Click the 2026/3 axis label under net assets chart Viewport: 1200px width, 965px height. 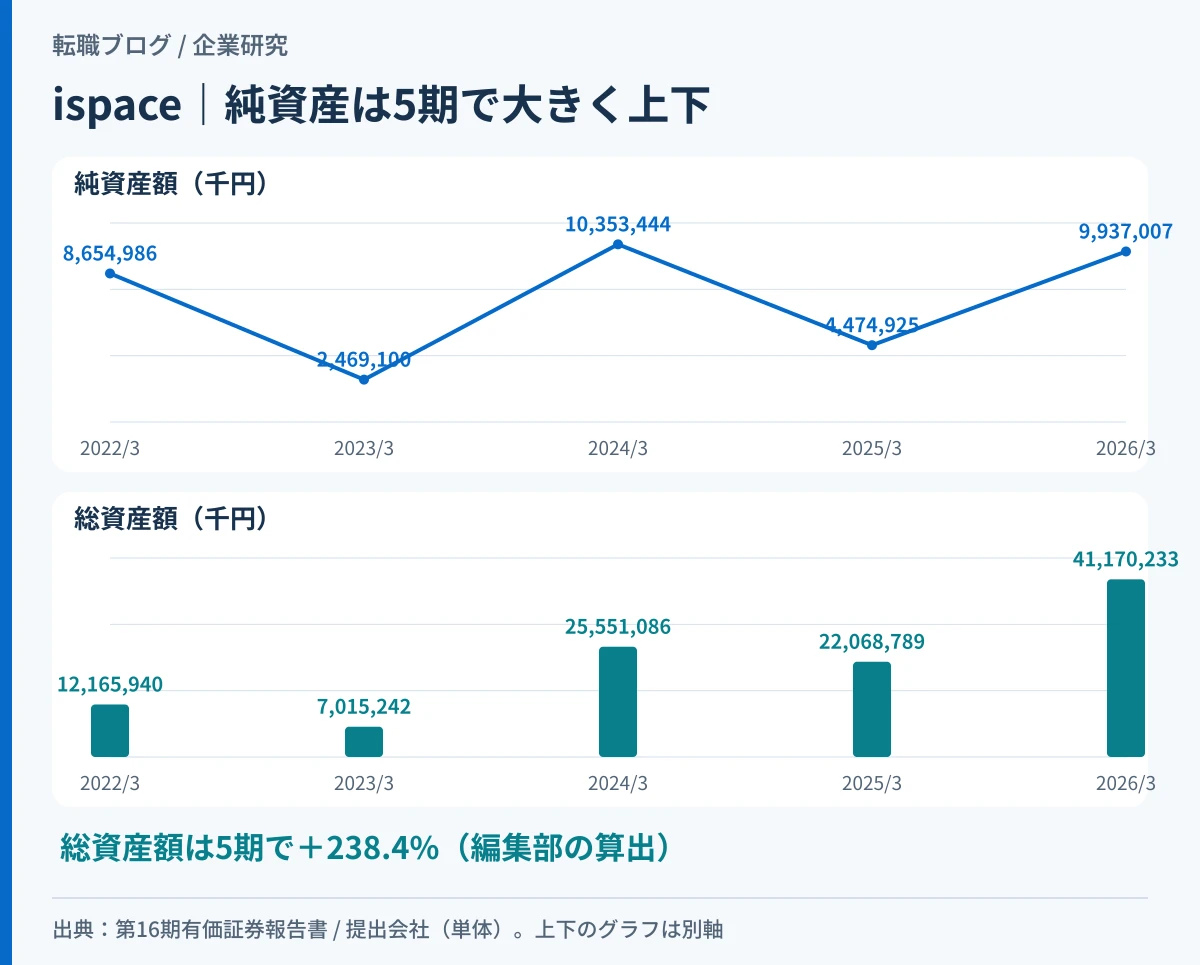coord(1126,449)
